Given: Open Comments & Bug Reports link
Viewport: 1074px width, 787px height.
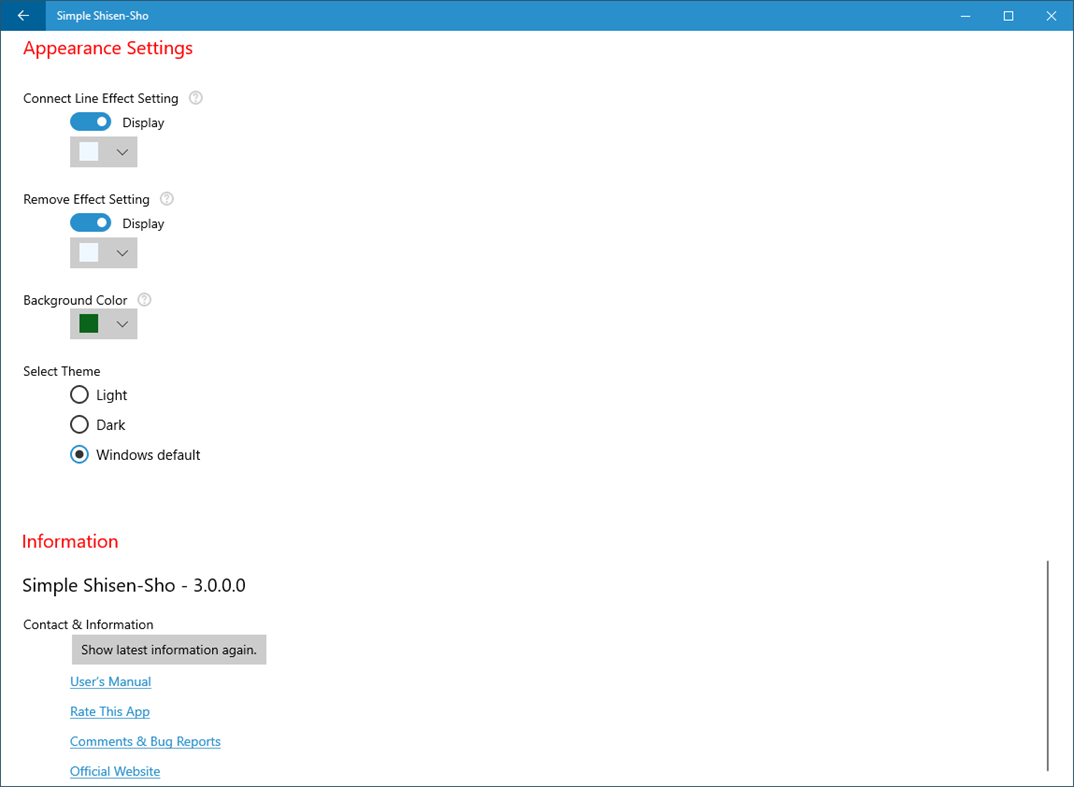Looking at the screenshot, I should [x=145, y=741].
